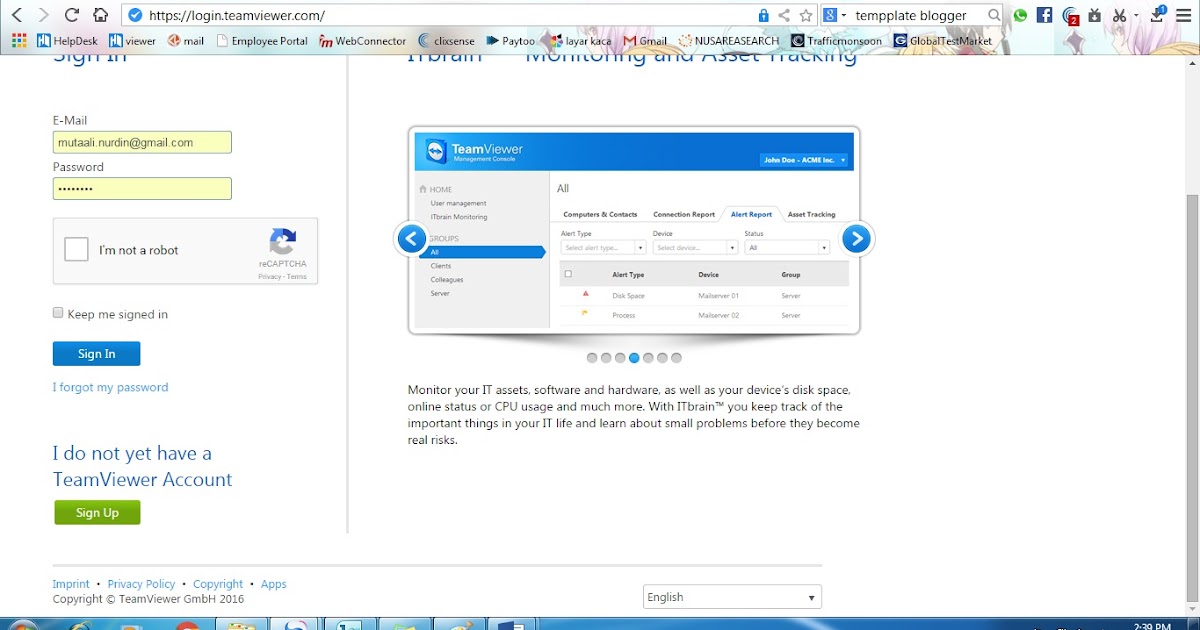This screenshot has height=630, width=1200.
Task: Click the scrollbar up arrow
Action: (1192, 62)
